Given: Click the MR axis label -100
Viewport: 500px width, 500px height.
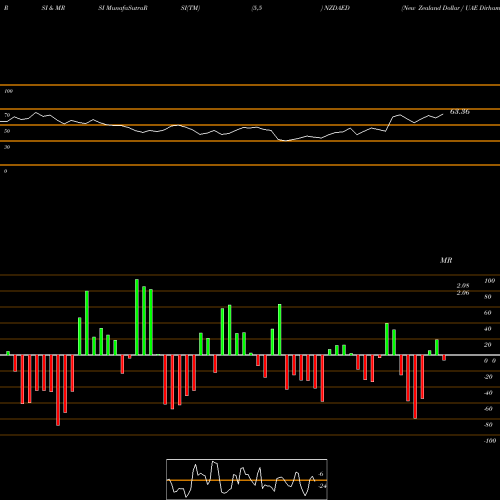Looking at the screenshot, I should pos(490,441).
